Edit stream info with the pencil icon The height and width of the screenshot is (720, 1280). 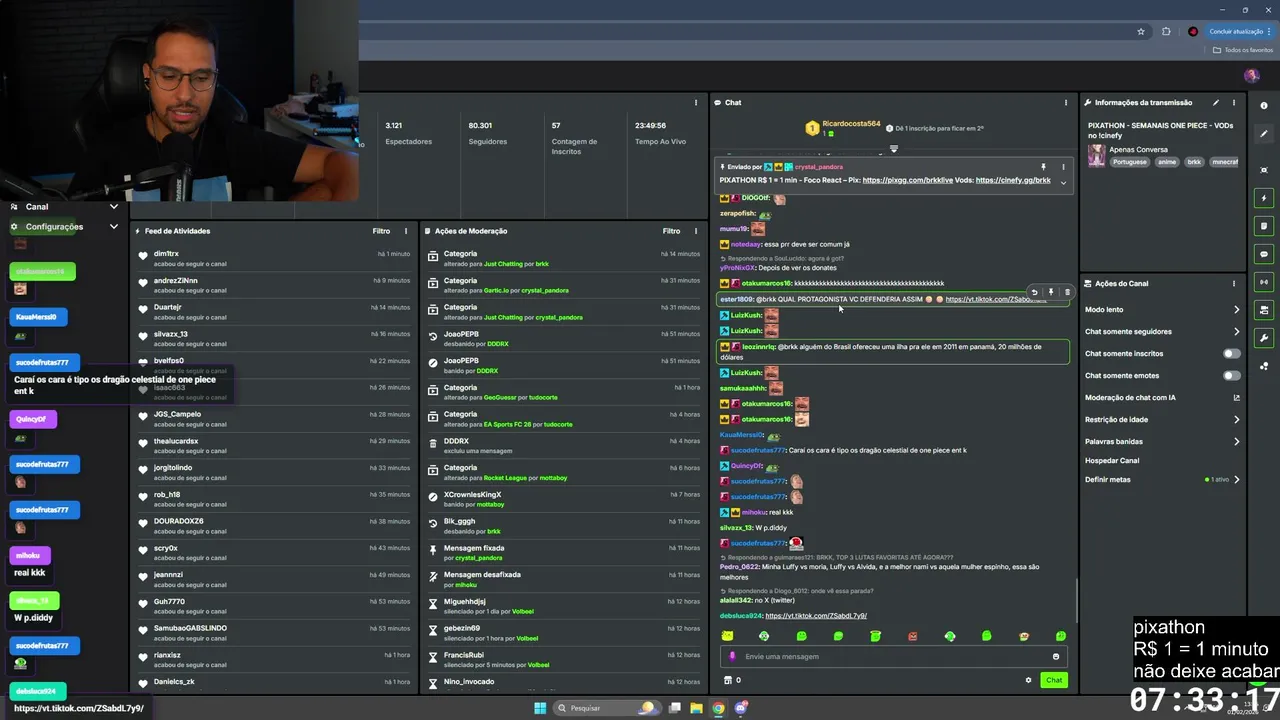coord(1216,102)
